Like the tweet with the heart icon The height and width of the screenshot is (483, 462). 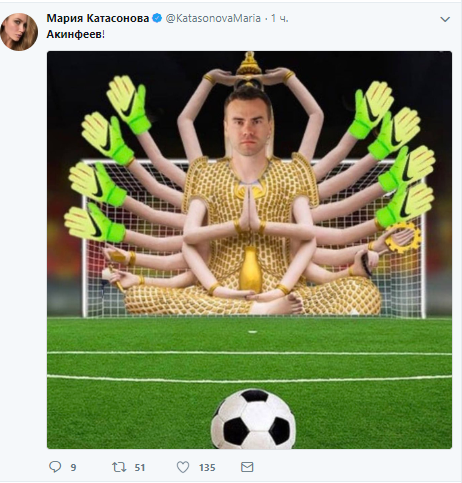183,467
